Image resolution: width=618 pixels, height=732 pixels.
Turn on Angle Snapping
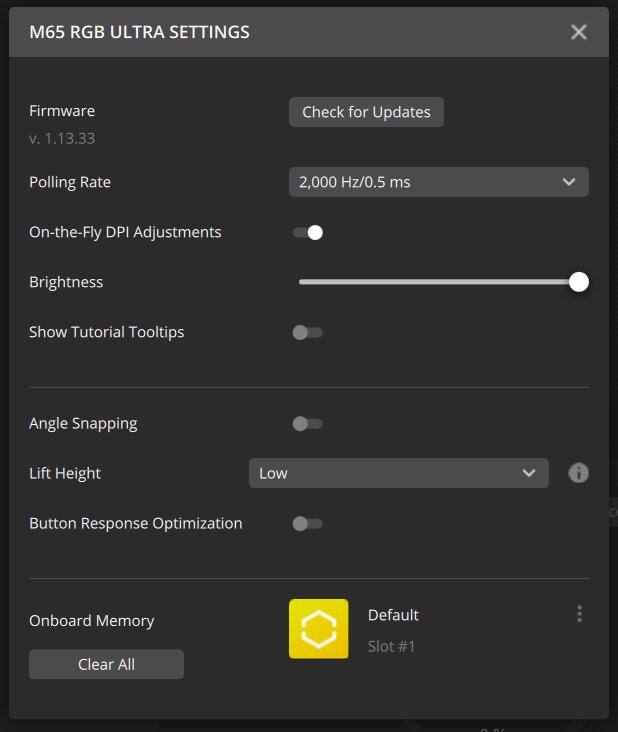click(x=307, y=424)
